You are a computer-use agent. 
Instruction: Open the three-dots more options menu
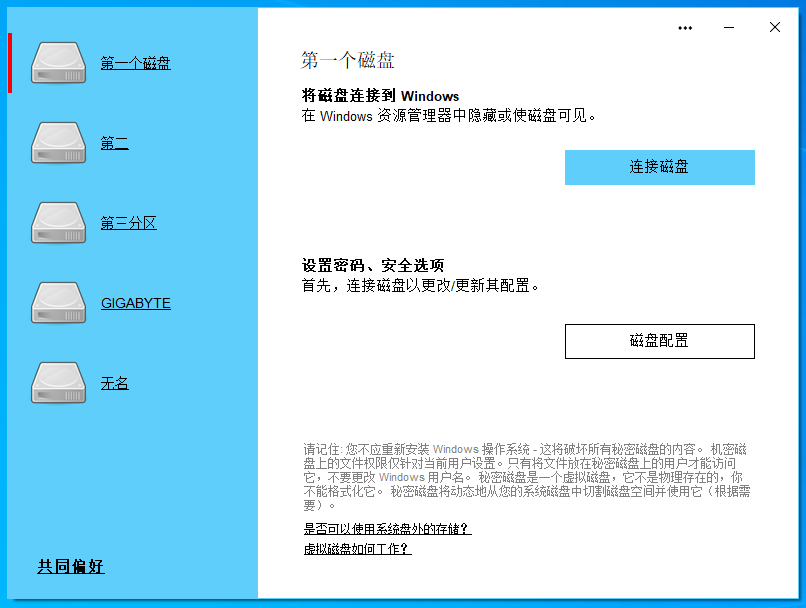pyautogui.click(x=685, y=28)
